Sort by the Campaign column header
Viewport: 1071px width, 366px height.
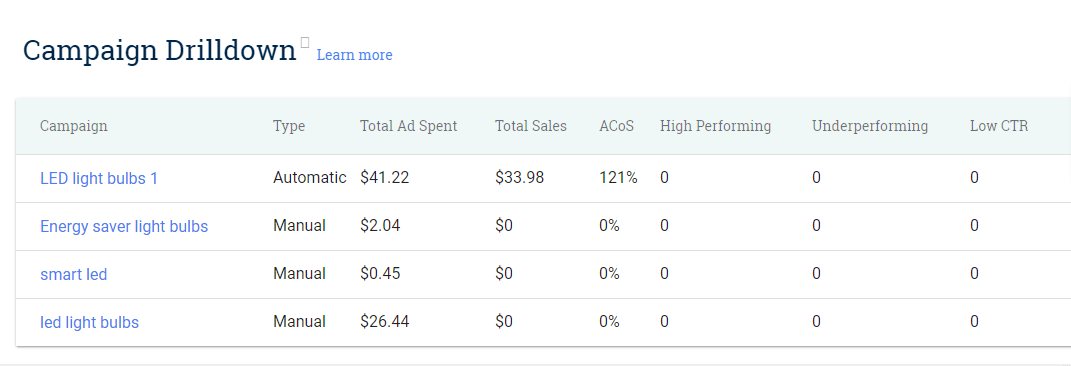74,126
